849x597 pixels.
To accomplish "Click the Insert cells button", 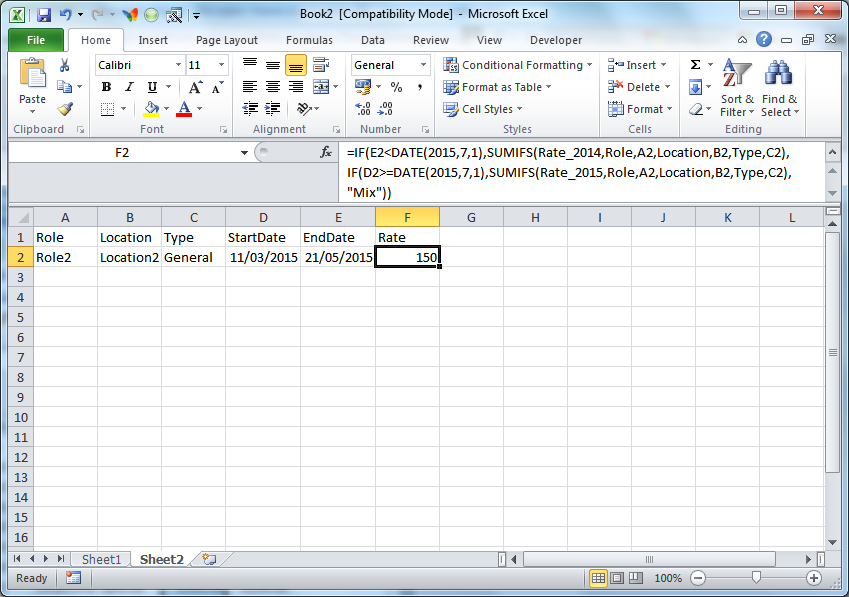I will click(637, 65).
